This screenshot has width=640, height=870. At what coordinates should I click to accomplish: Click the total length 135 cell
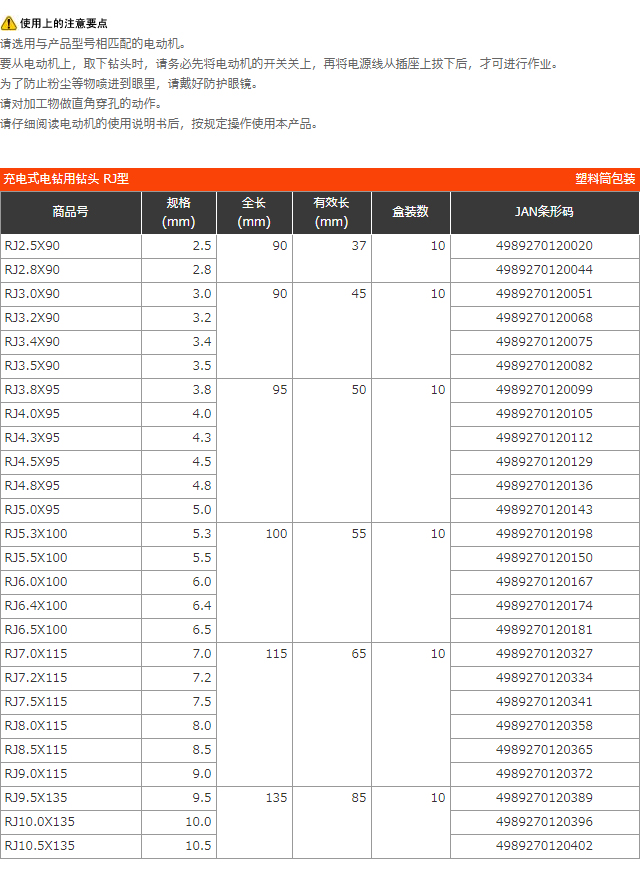point(275,798)
